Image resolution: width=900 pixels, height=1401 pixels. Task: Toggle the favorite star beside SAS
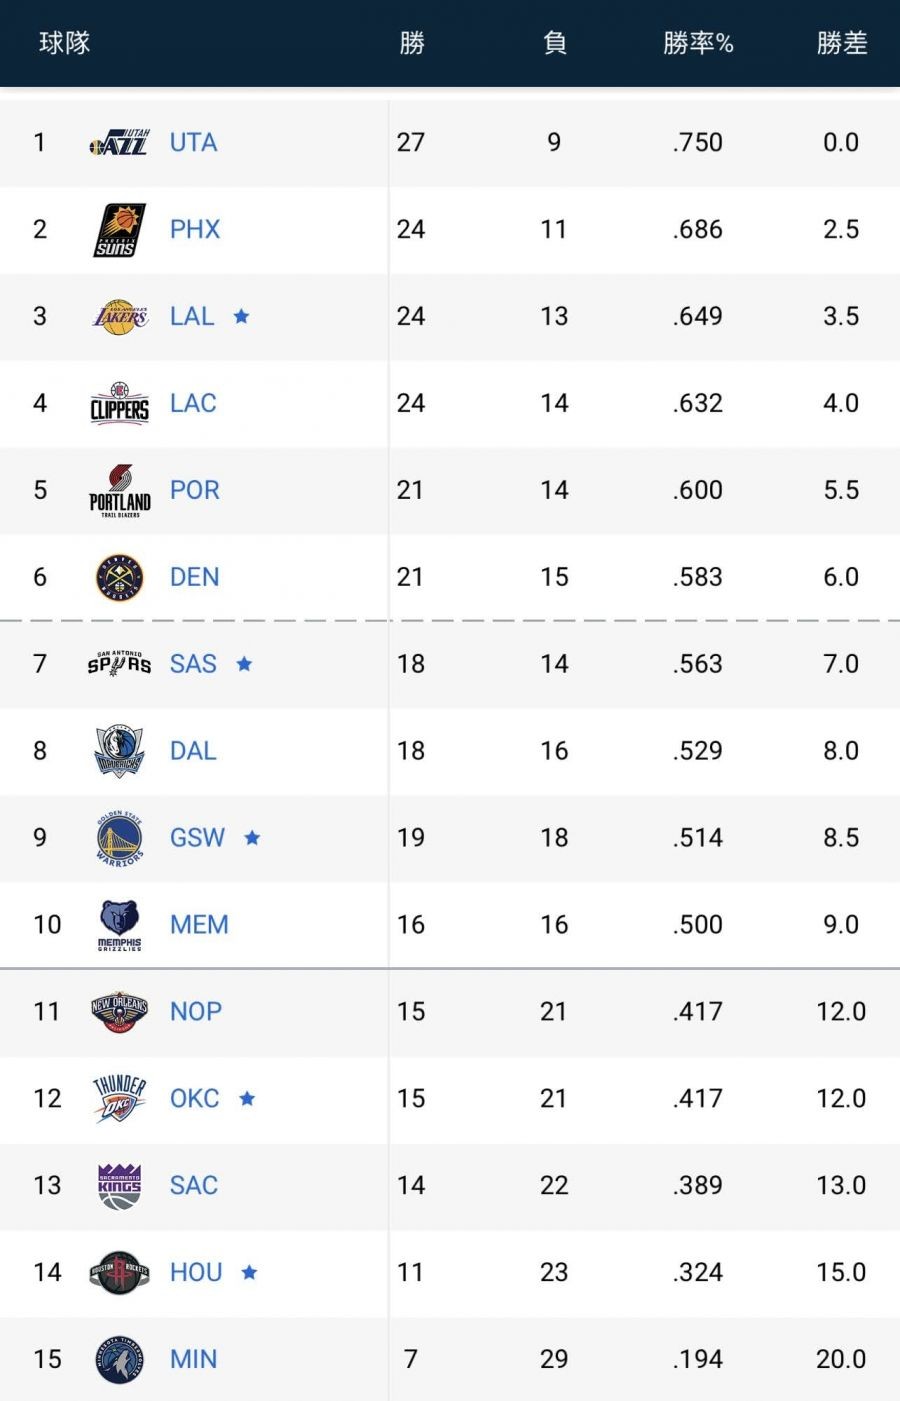pos(244,664)
